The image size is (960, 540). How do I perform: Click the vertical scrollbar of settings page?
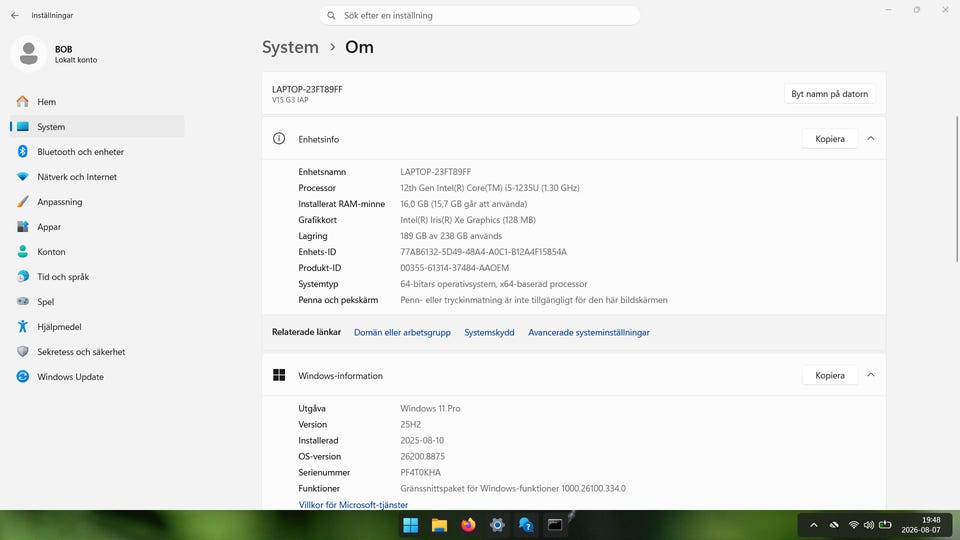click(x=957, y=189)
